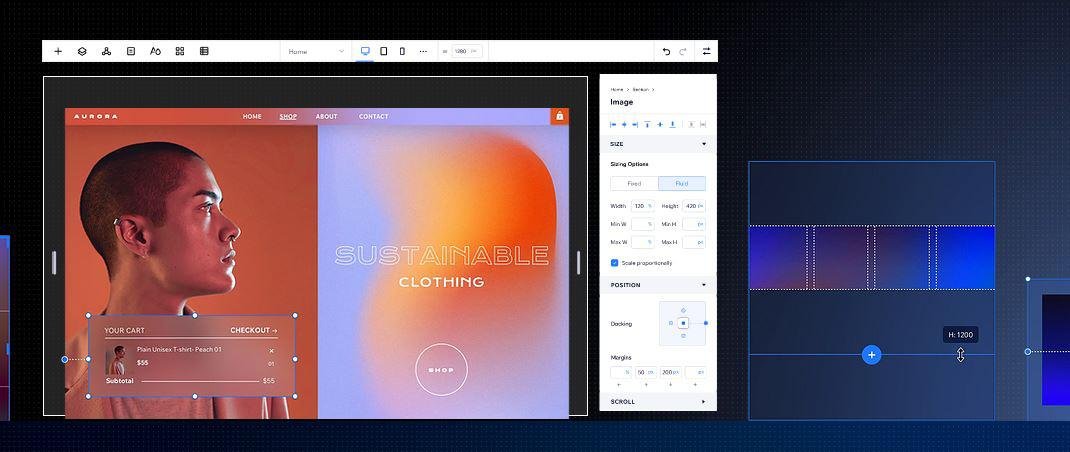
Task: Switch to mobile breakpoint view
Action: pos(402,51)
